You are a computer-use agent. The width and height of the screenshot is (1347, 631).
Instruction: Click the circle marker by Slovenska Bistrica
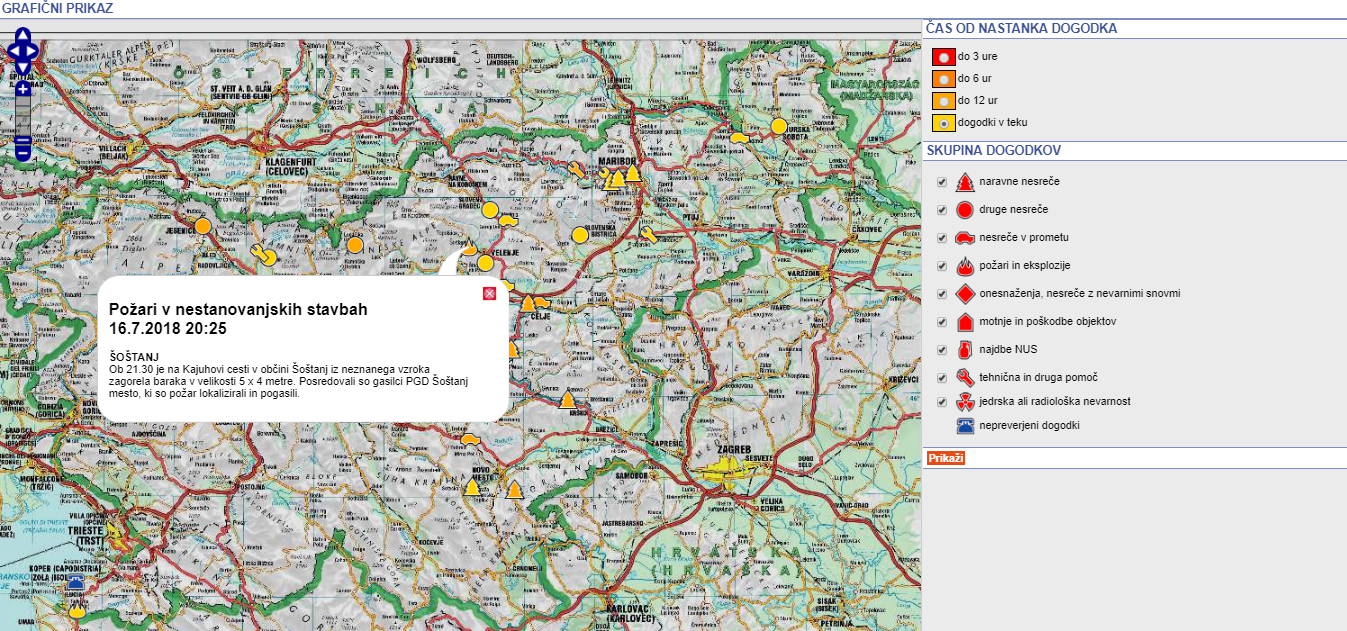(580, 235)
